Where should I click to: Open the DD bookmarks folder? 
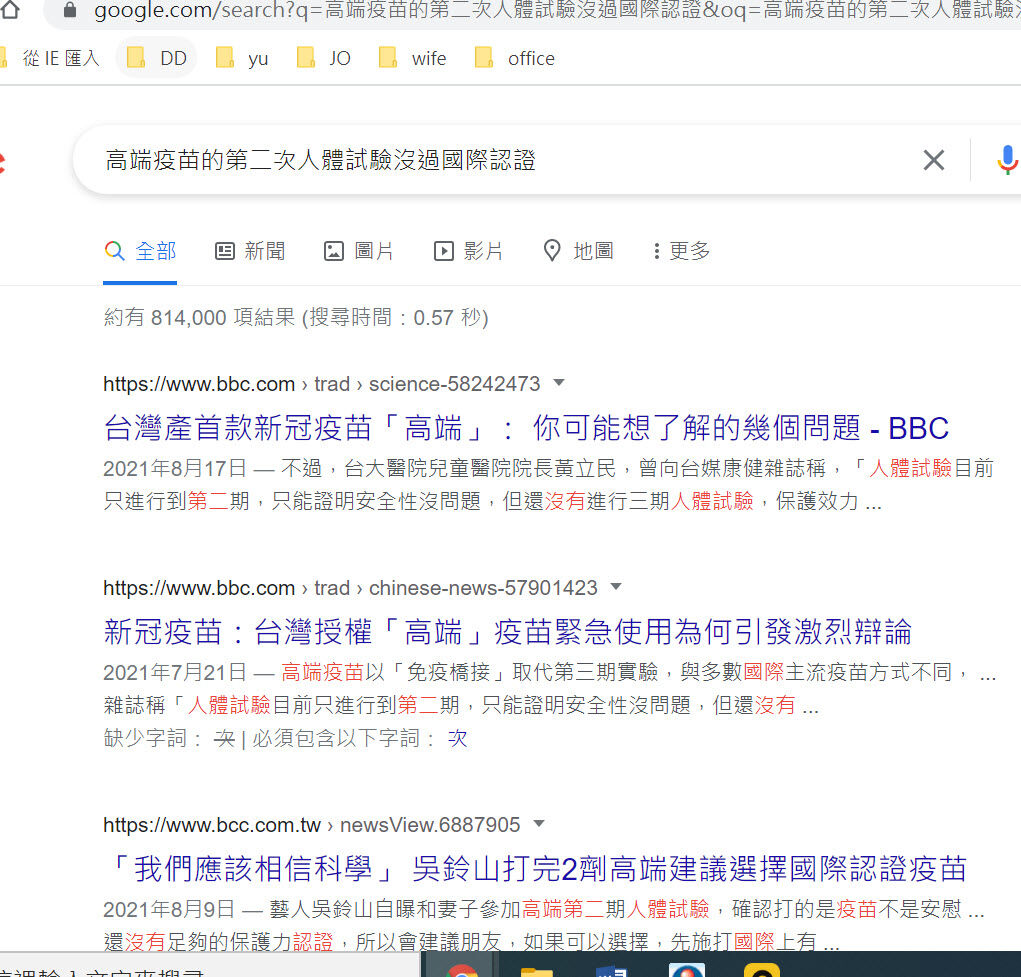(x=156, y=59)
